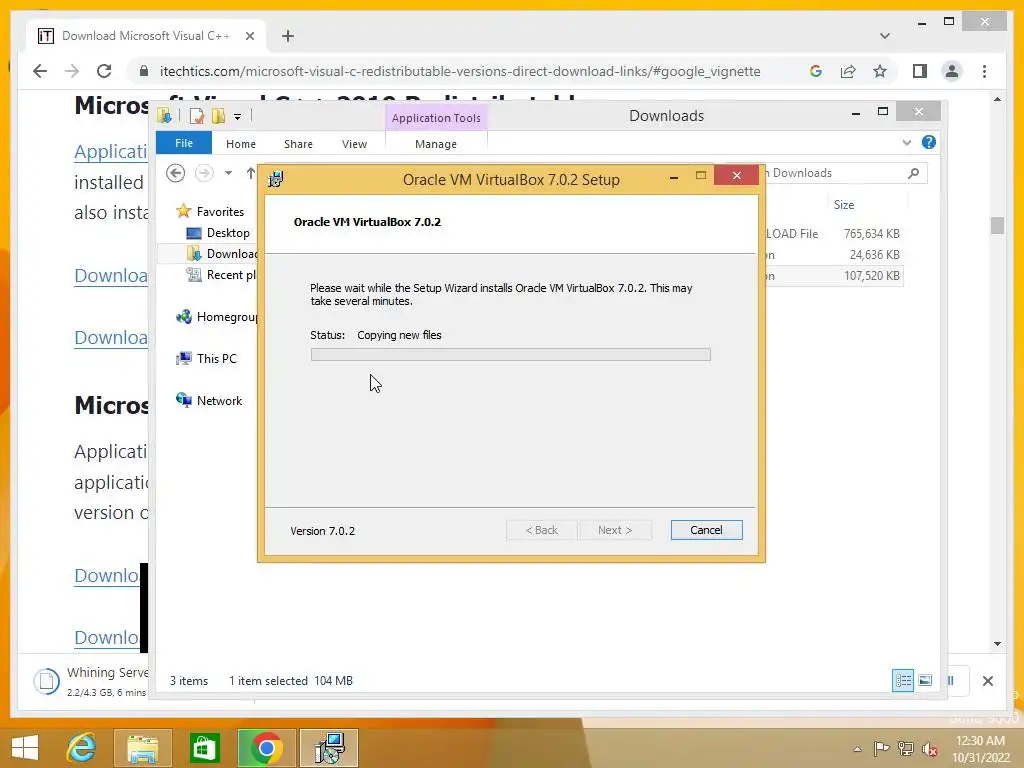Open the Share ribbon tab in explorer
Image resolution: width=1024 pixels, height=768 pixels.
click(298, 144)
